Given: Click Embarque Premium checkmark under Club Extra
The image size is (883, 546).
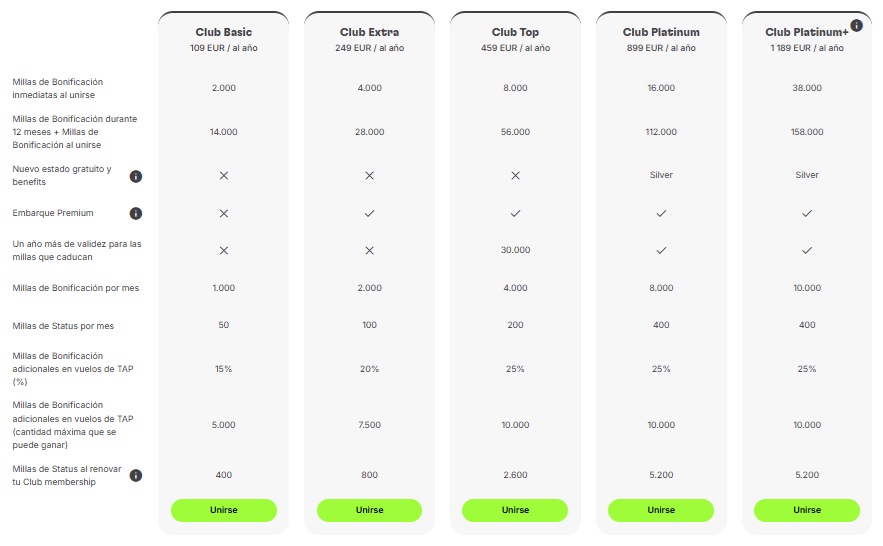Looking at the screenshot, I should [369, 213].
